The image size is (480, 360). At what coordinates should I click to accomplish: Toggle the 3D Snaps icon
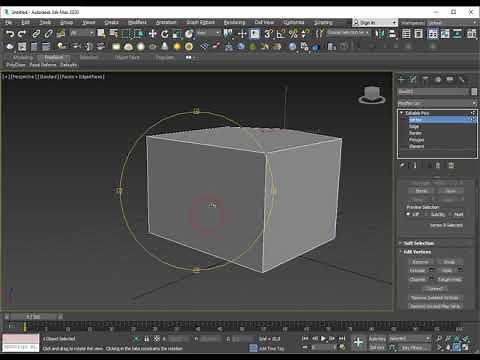(268, 34)
